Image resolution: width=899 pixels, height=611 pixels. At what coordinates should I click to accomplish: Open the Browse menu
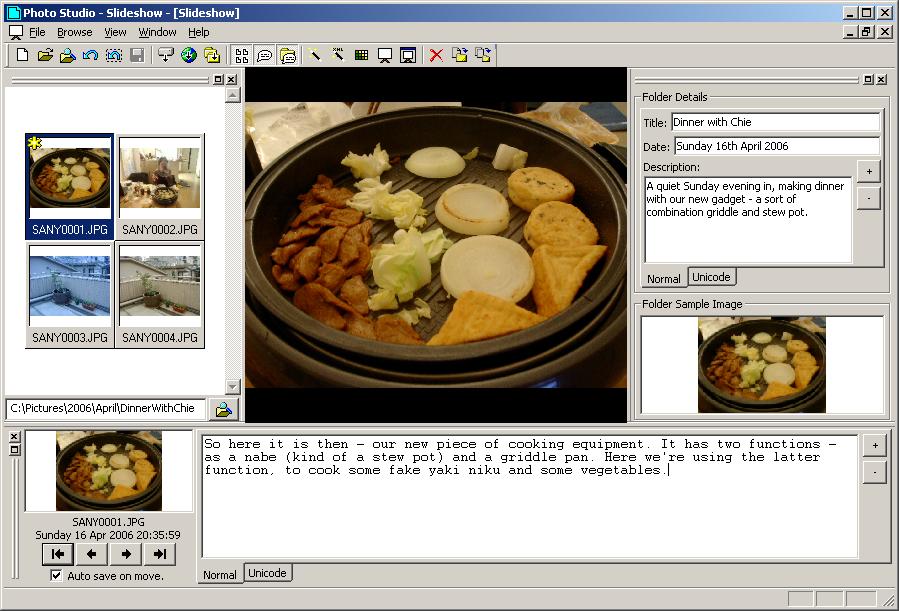click(74, 32)
